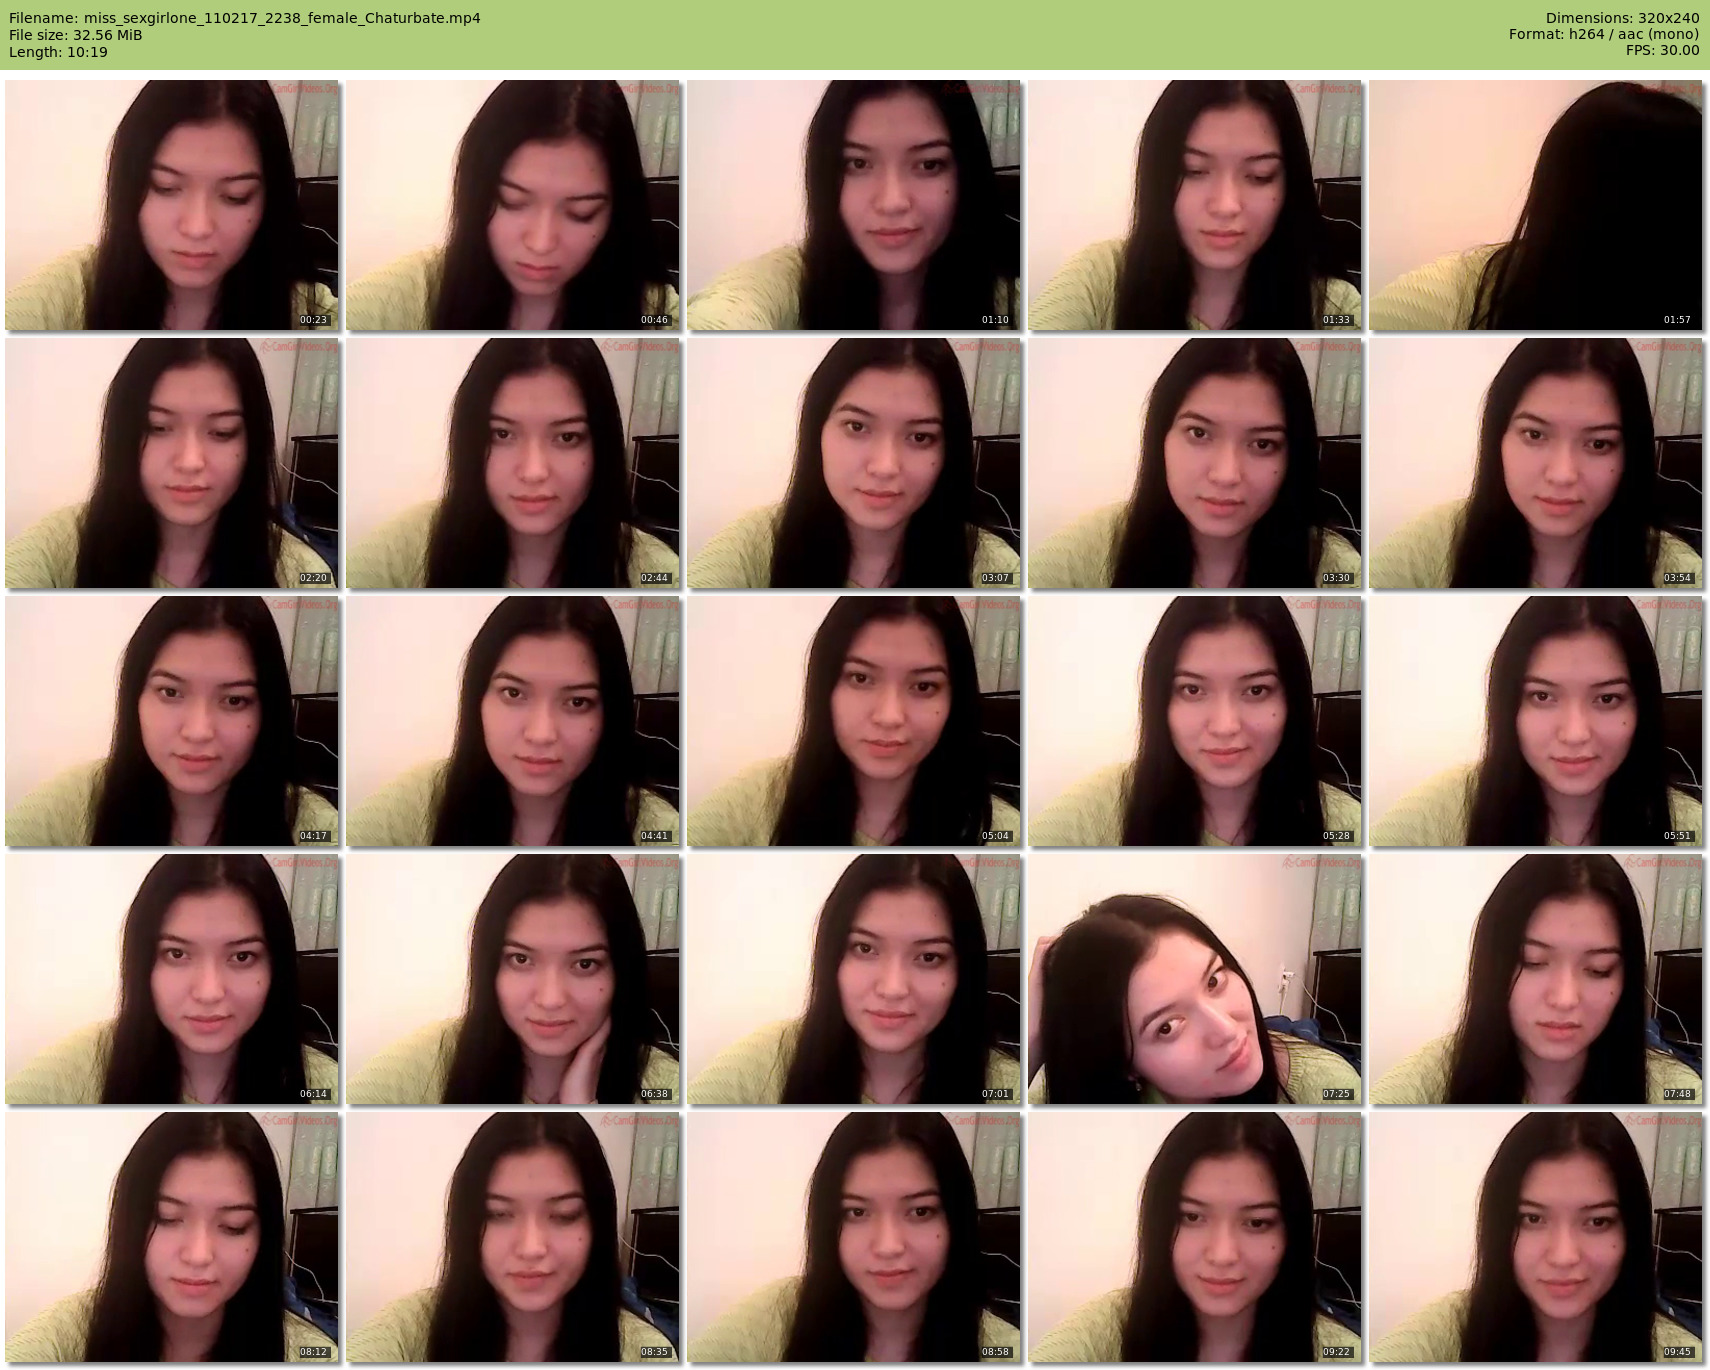The width and height of the screenshot is (1710, 1370).
Task: Click the thumbnail timestamped 04:41
Action: 513,721
